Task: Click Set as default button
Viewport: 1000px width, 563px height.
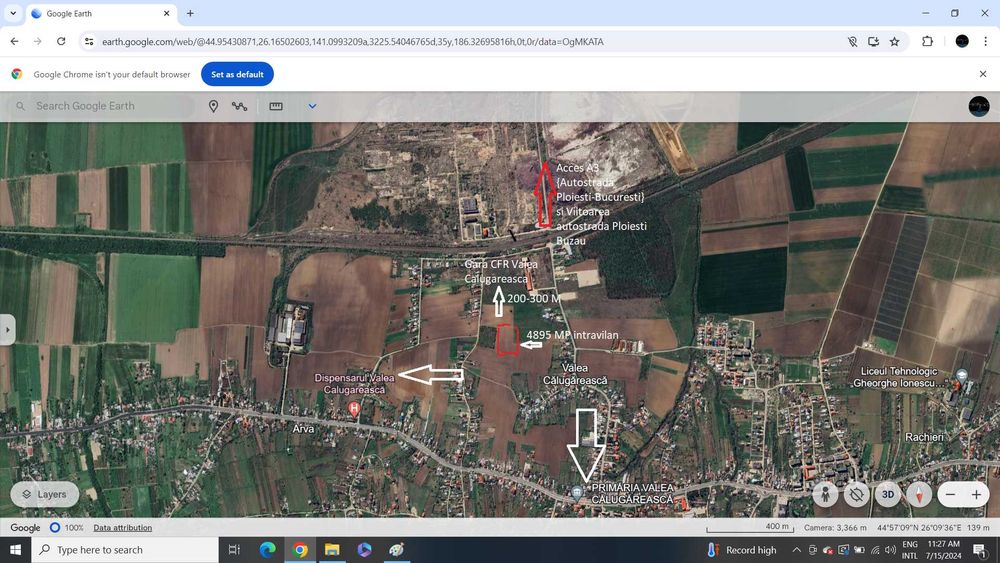Action: [237, 74]
